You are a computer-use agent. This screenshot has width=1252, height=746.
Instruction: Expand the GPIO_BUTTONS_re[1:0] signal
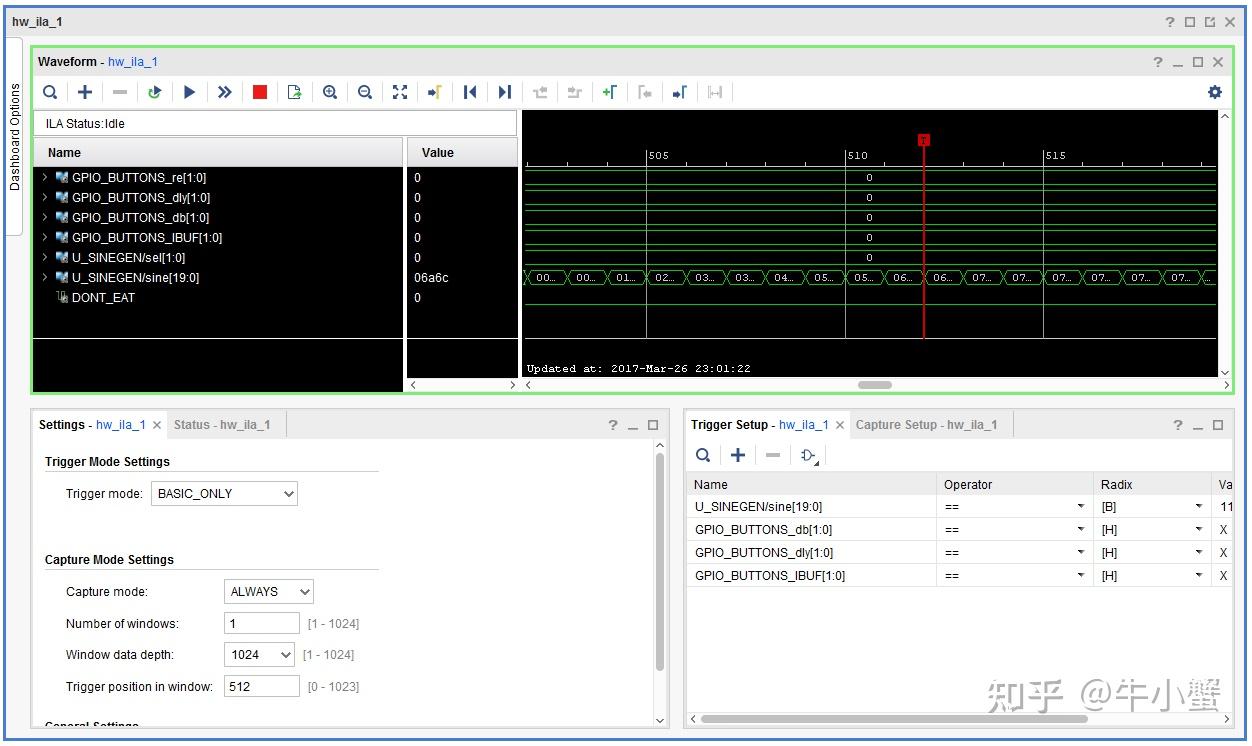(x=44, y=178)
